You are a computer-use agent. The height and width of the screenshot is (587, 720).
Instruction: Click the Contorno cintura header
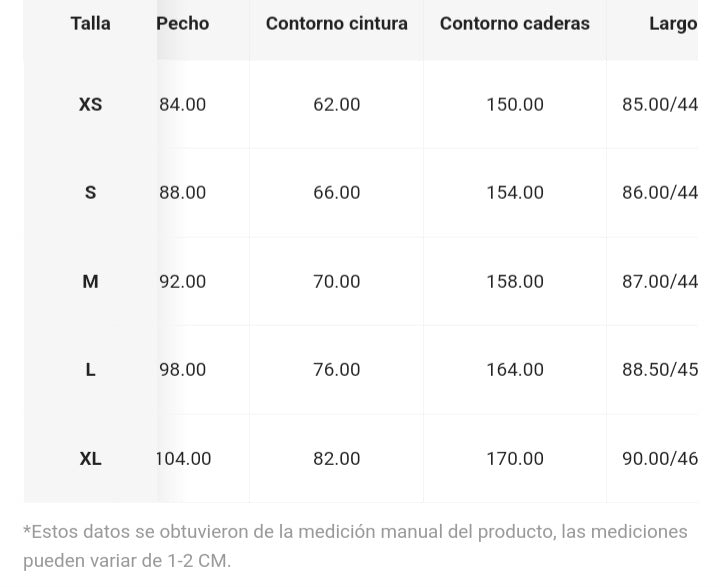pos(337,23)
